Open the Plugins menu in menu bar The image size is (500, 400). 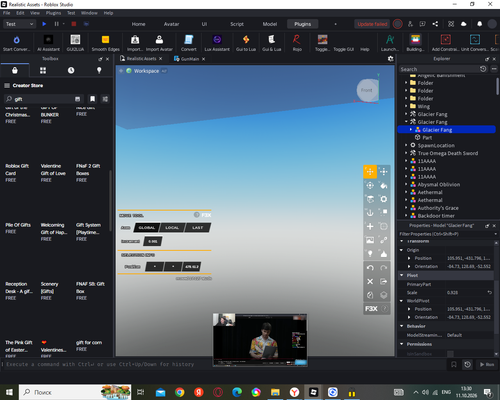[x=53, y=13]
